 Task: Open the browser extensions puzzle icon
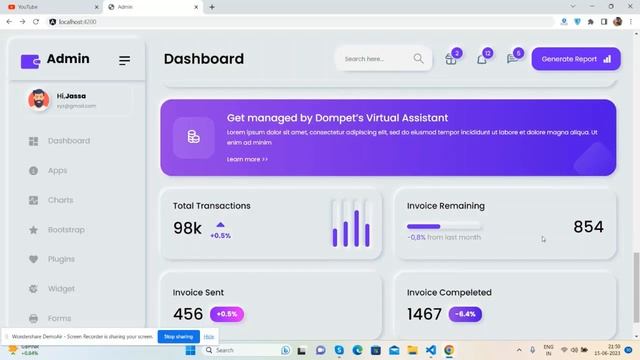tap(591, 22)
